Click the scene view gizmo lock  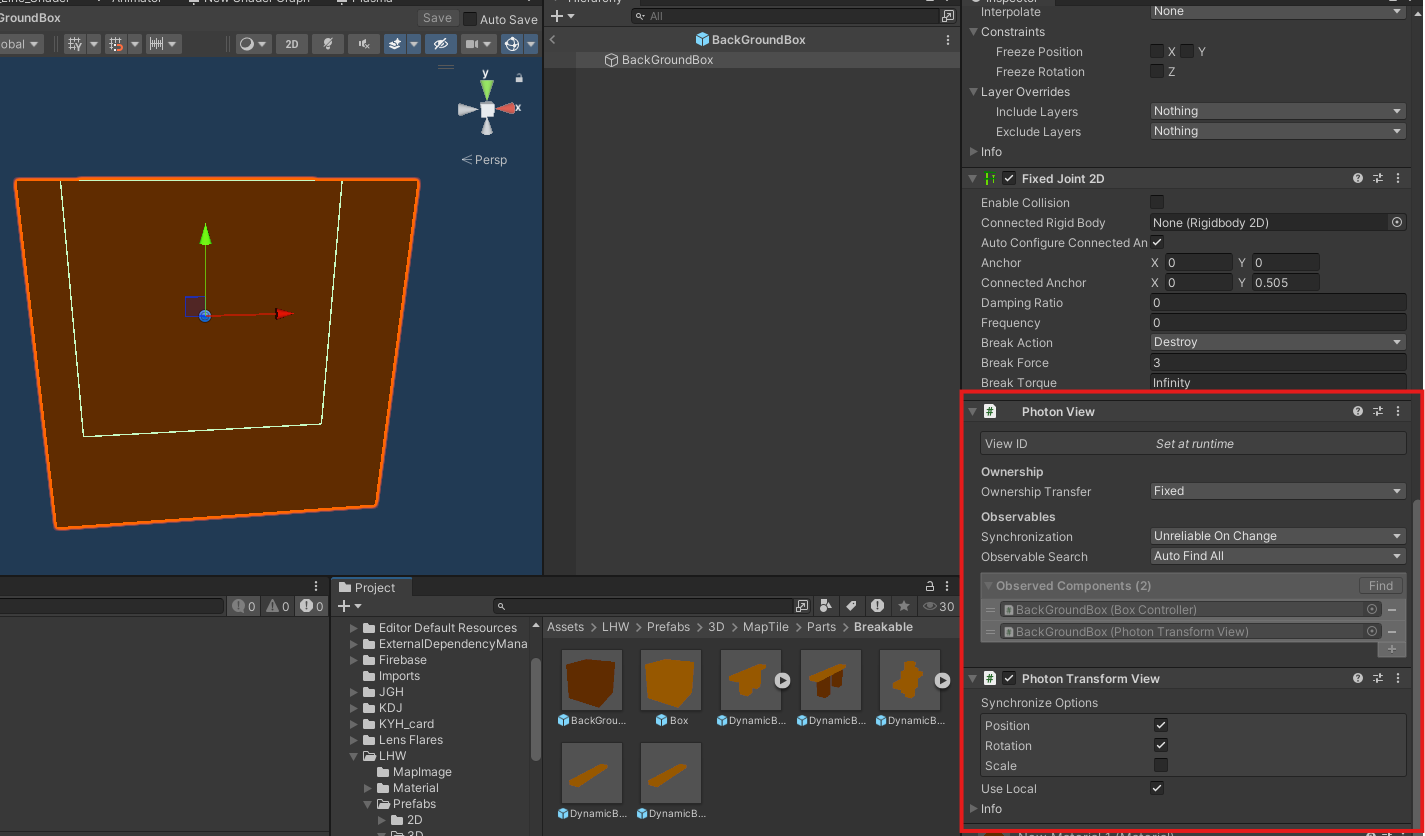pos(519,77)
